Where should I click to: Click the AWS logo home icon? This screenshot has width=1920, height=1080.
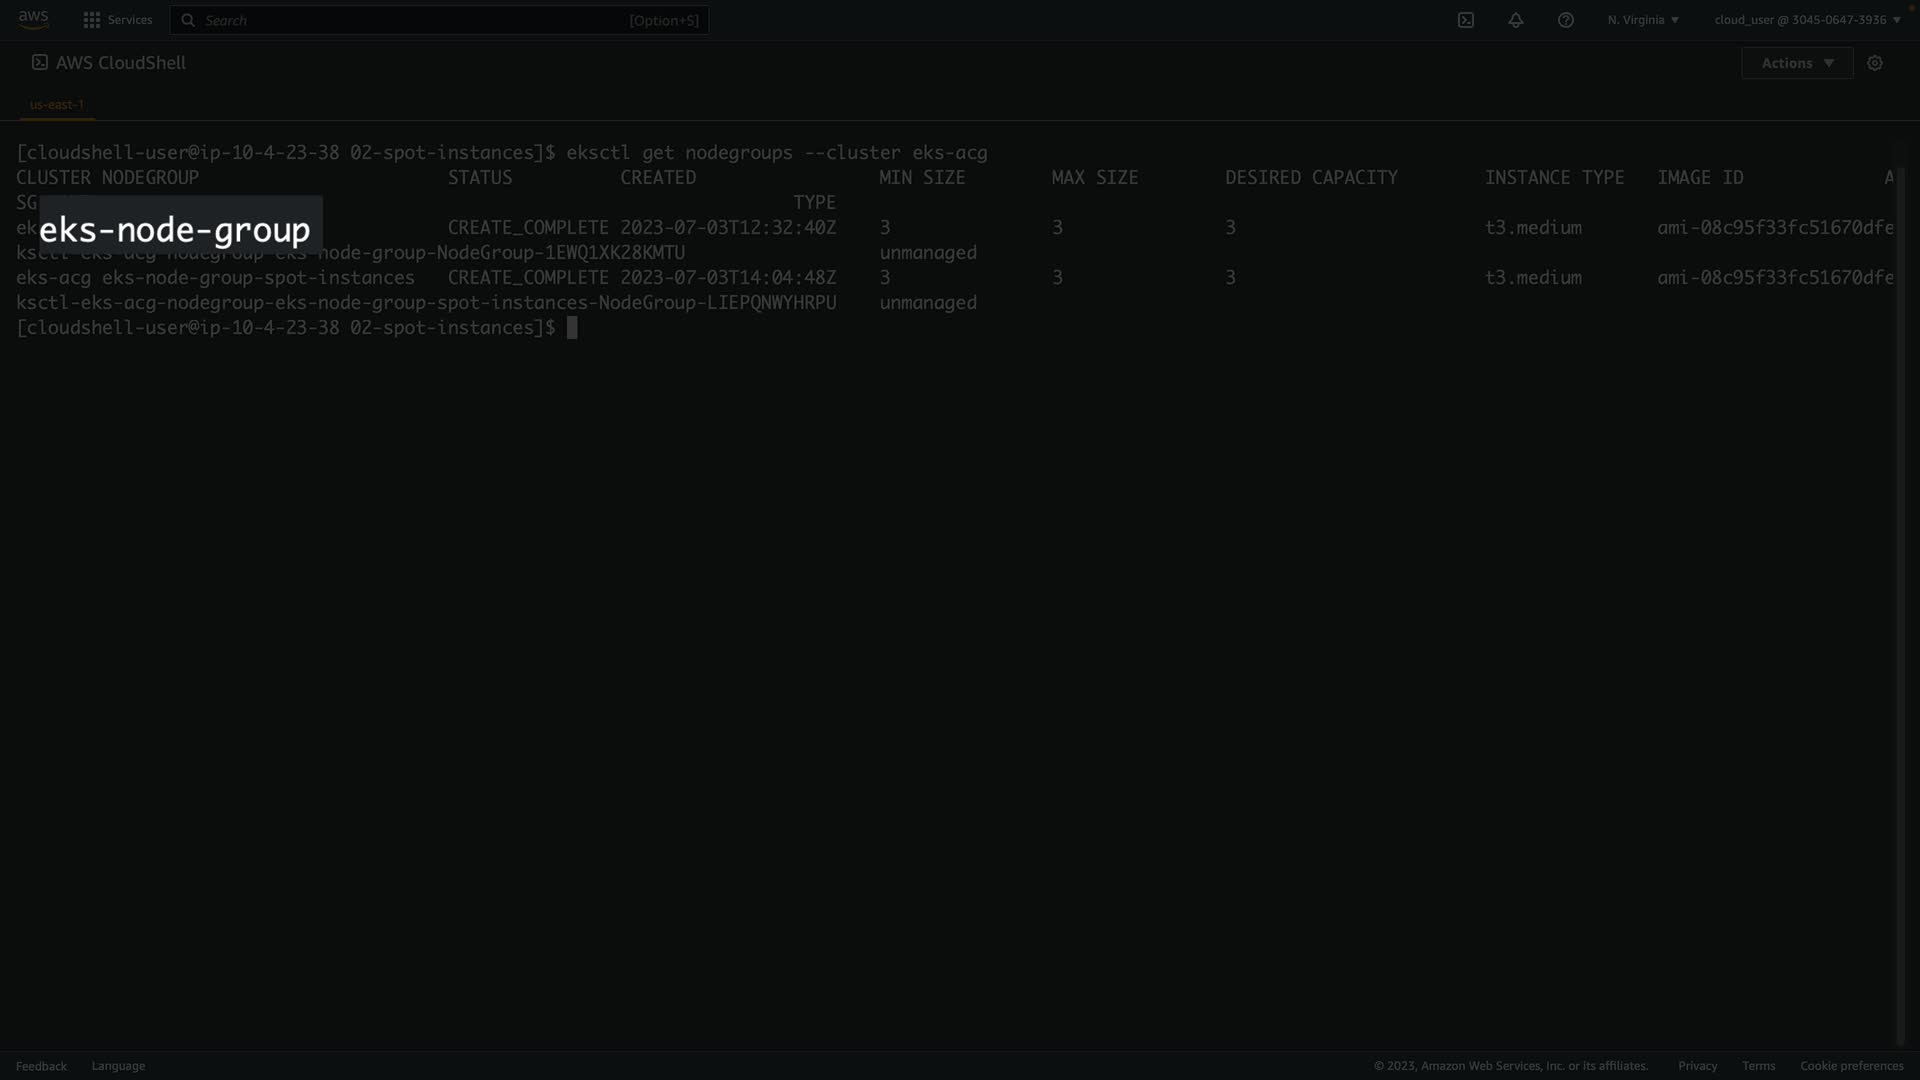click(33, 19)
